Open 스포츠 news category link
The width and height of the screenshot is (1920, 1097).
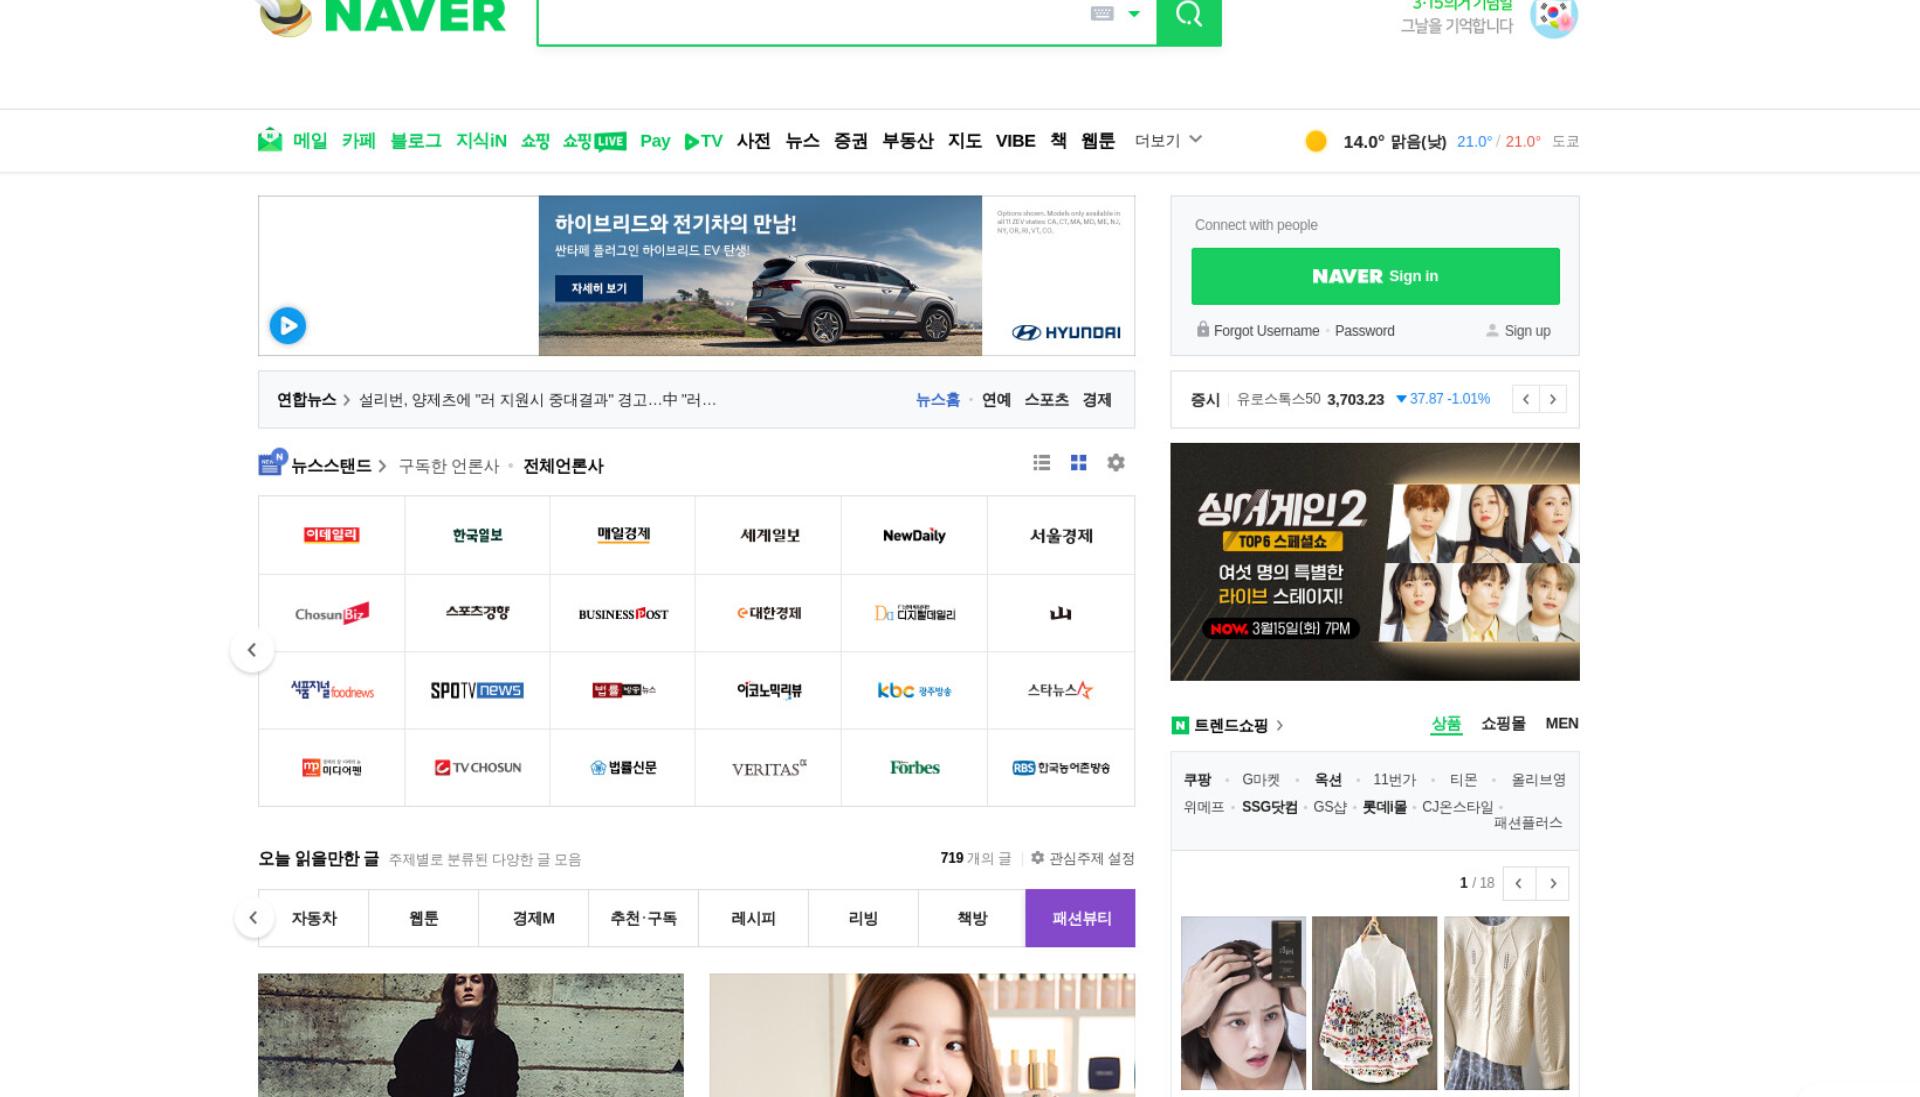[x=1046, y=400]
